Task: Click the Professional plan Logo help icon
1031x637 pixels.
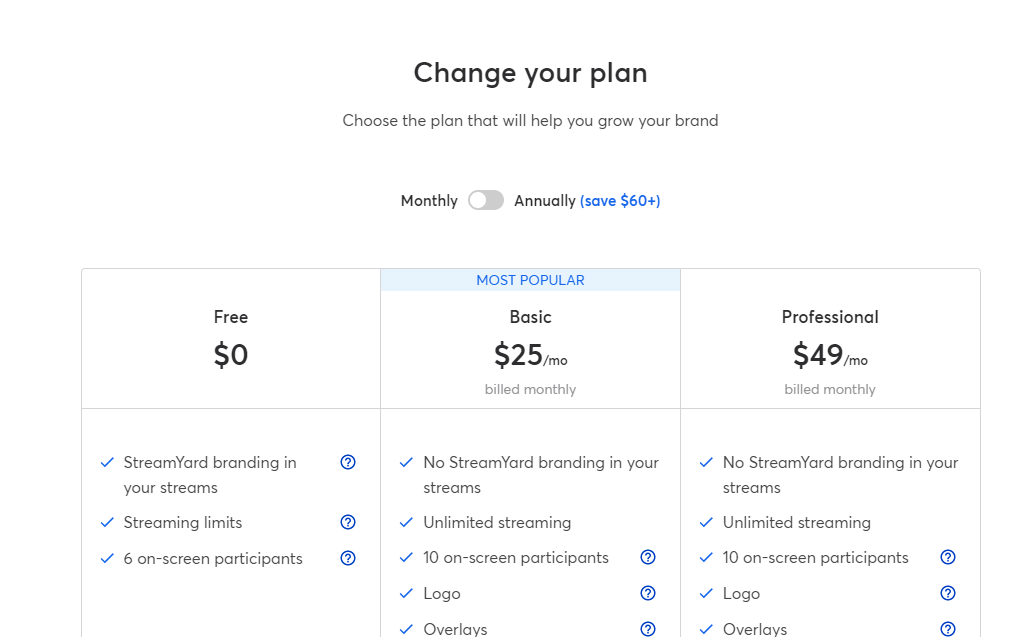Action: click(x=948, y=593)
